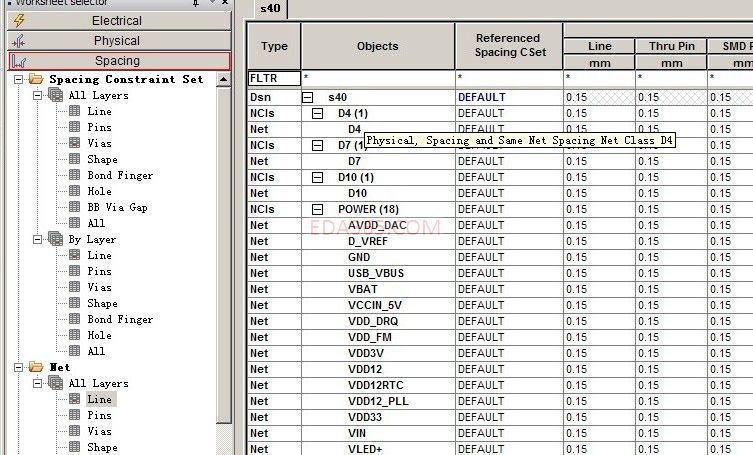
Task: Select the GND net name
Action: tap(359, 257)
